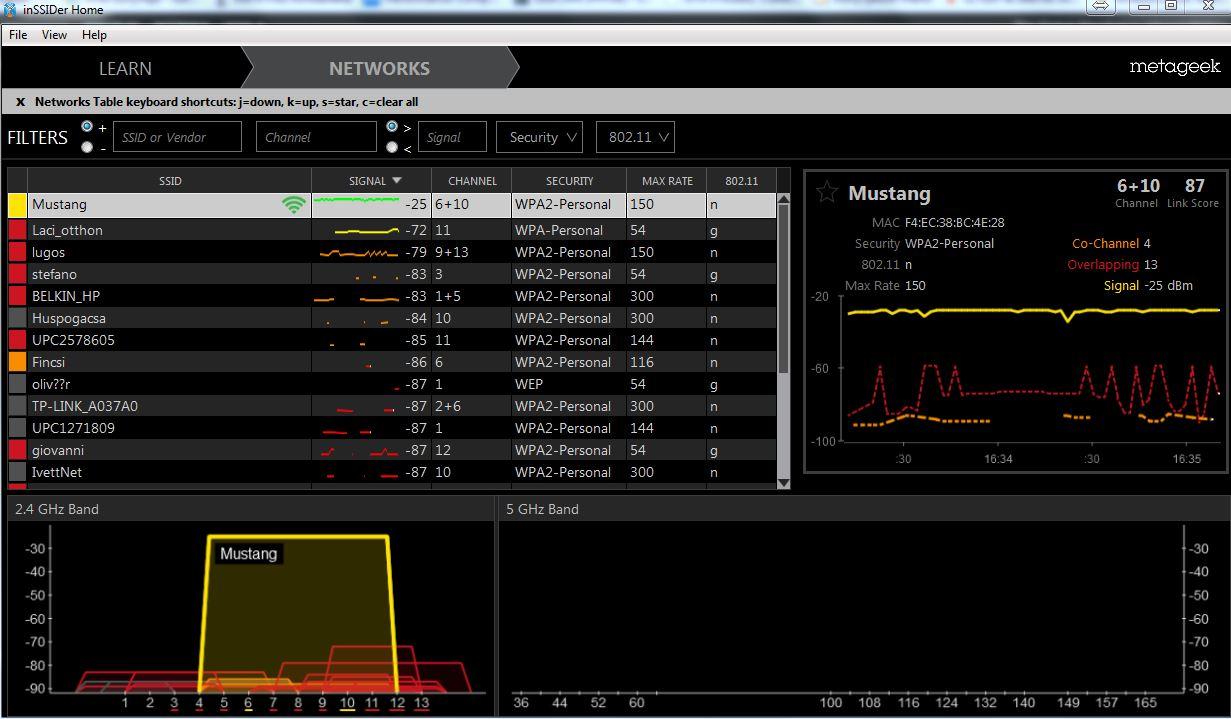Click the CHANNEL column header
Image resolution: width=1231 pixels, height=719 pixels.
click(x=472, y=181)
